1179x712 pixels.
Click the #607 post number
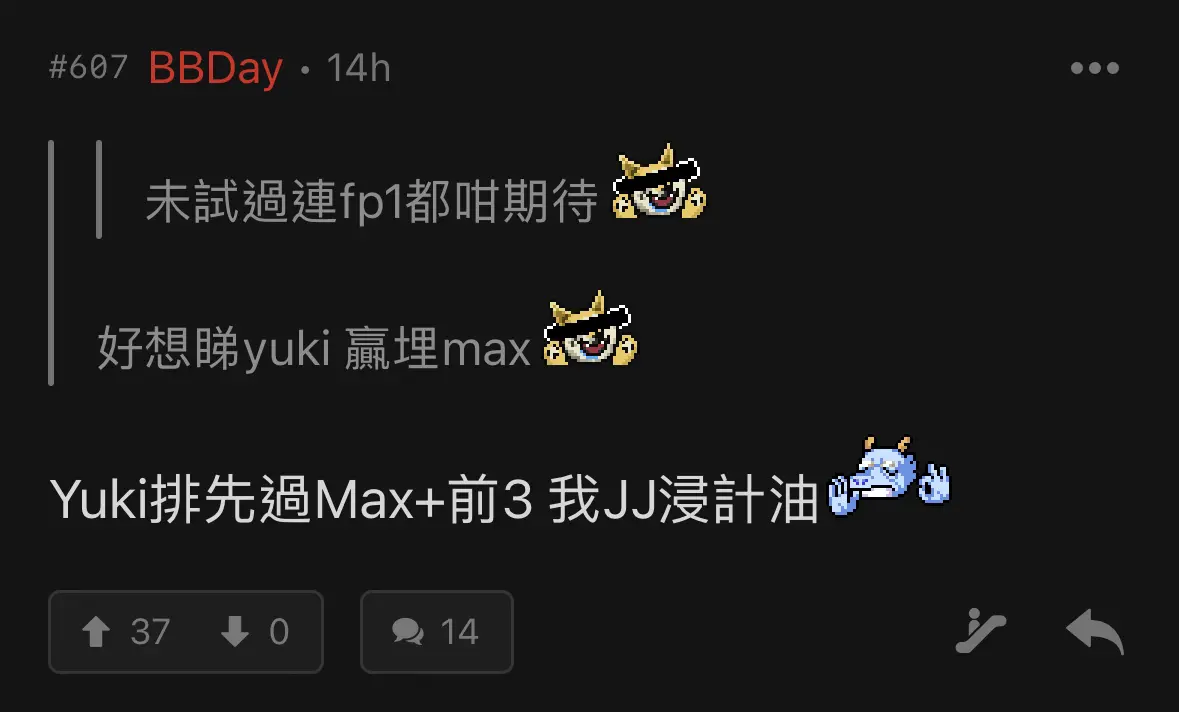coord(88,68)
